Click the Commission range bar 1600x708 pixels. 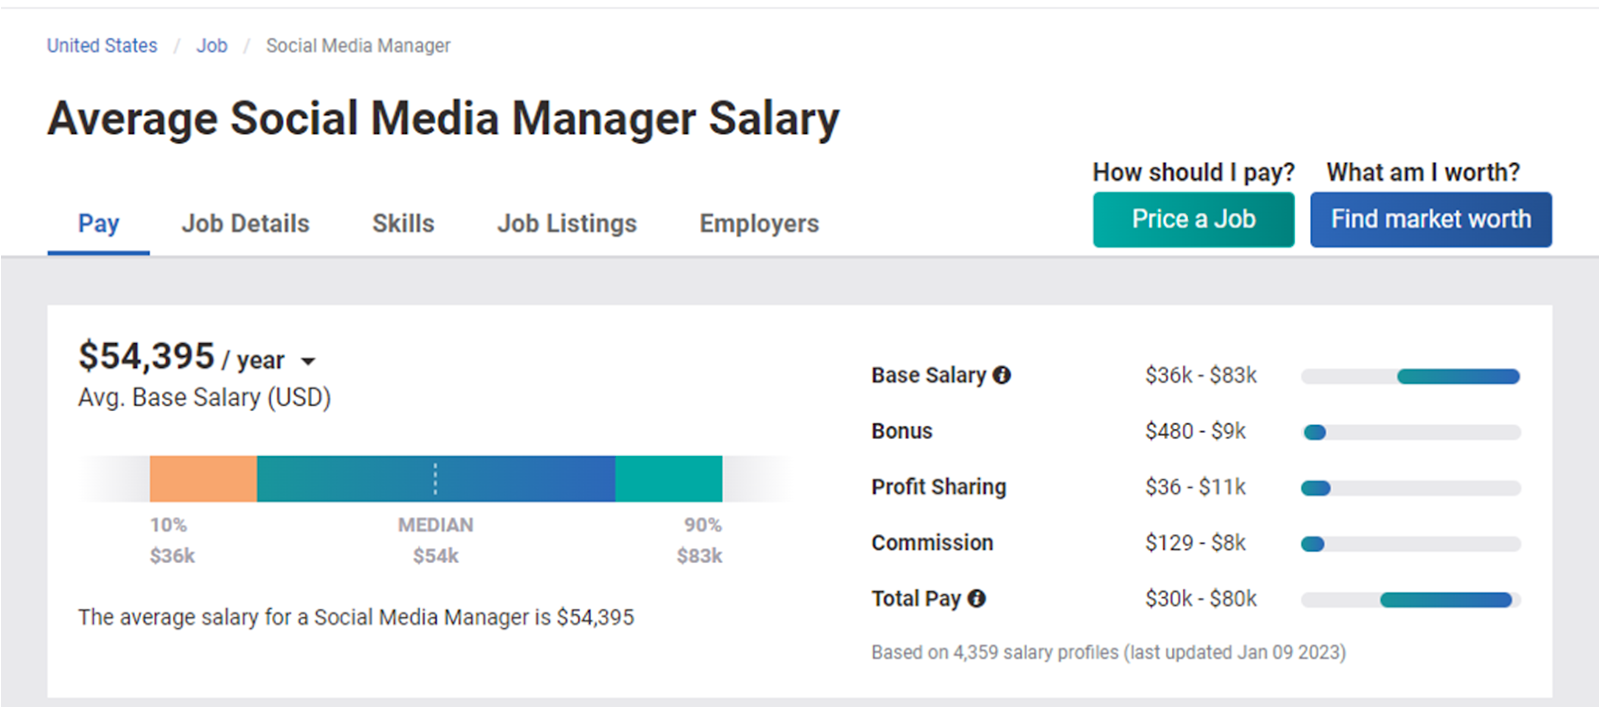[x=1410, y=544]
